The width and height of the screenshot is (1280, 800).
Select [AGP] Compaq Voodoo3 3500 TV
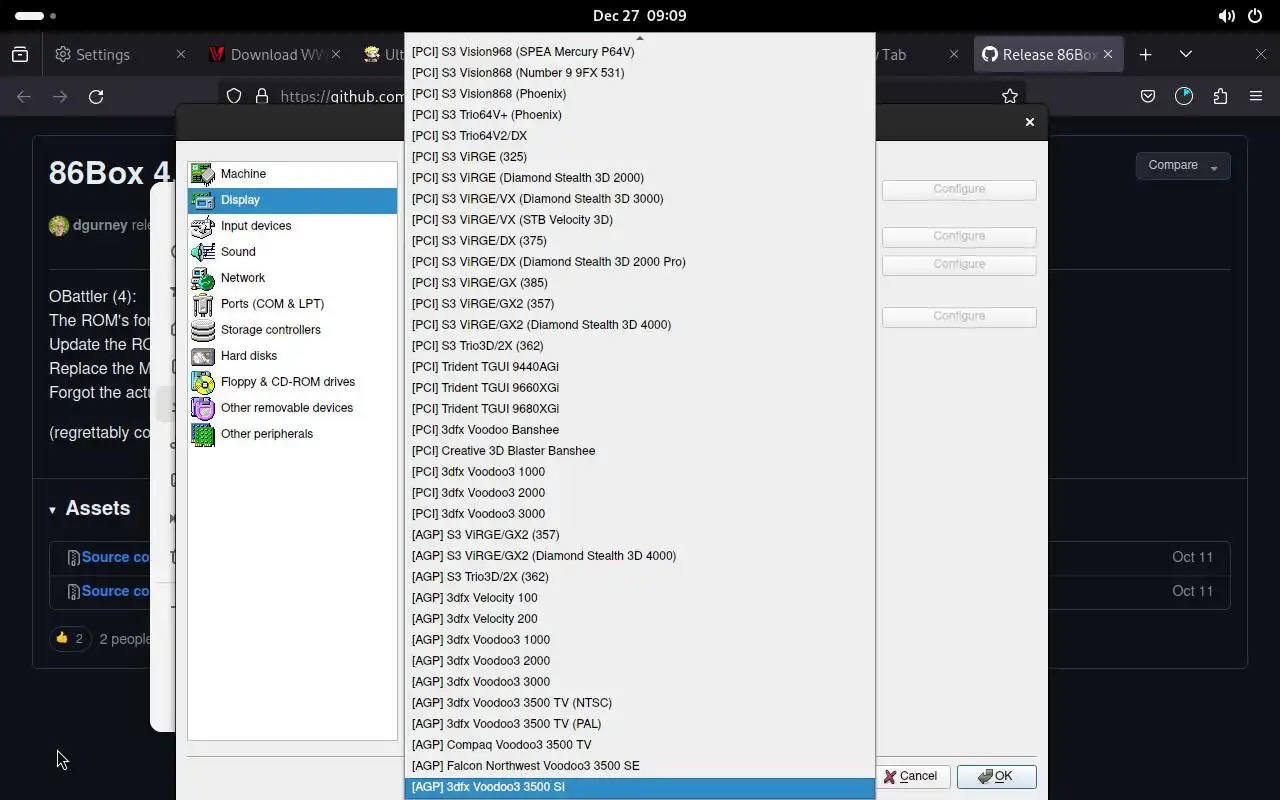640,745
